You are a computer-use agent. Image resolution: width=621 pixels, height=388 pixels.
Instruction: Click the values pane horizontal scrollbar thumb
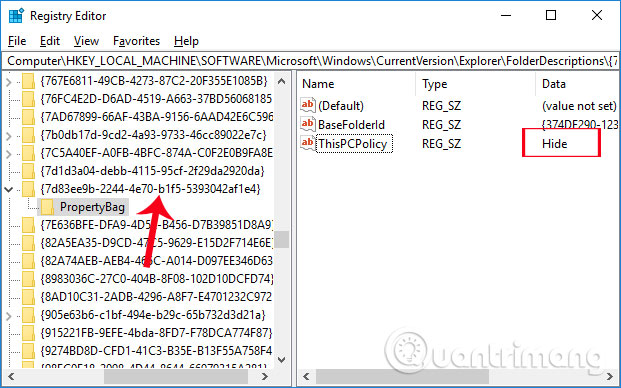tap(402, 376)
